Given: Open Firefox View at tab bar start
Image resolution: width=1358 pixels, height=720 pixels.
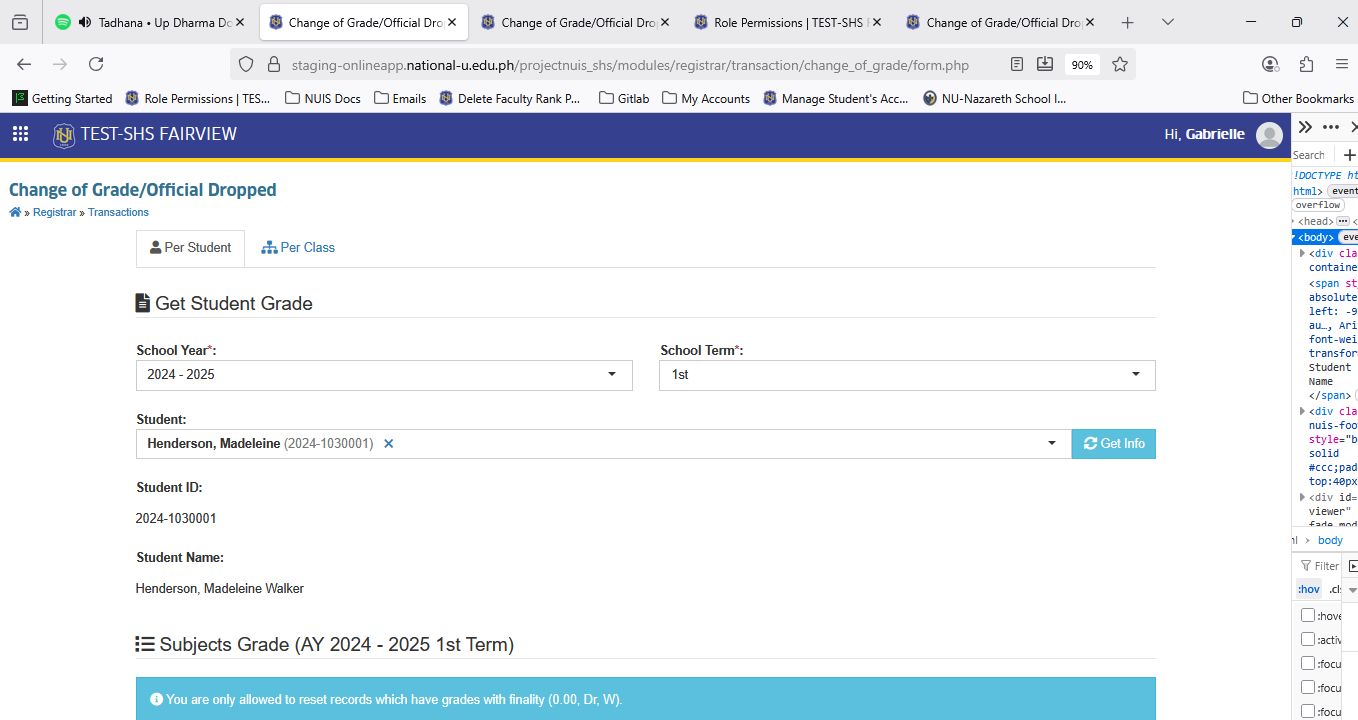Looking at the screenshot, I should pyautogui.click(x=20, y=22).
